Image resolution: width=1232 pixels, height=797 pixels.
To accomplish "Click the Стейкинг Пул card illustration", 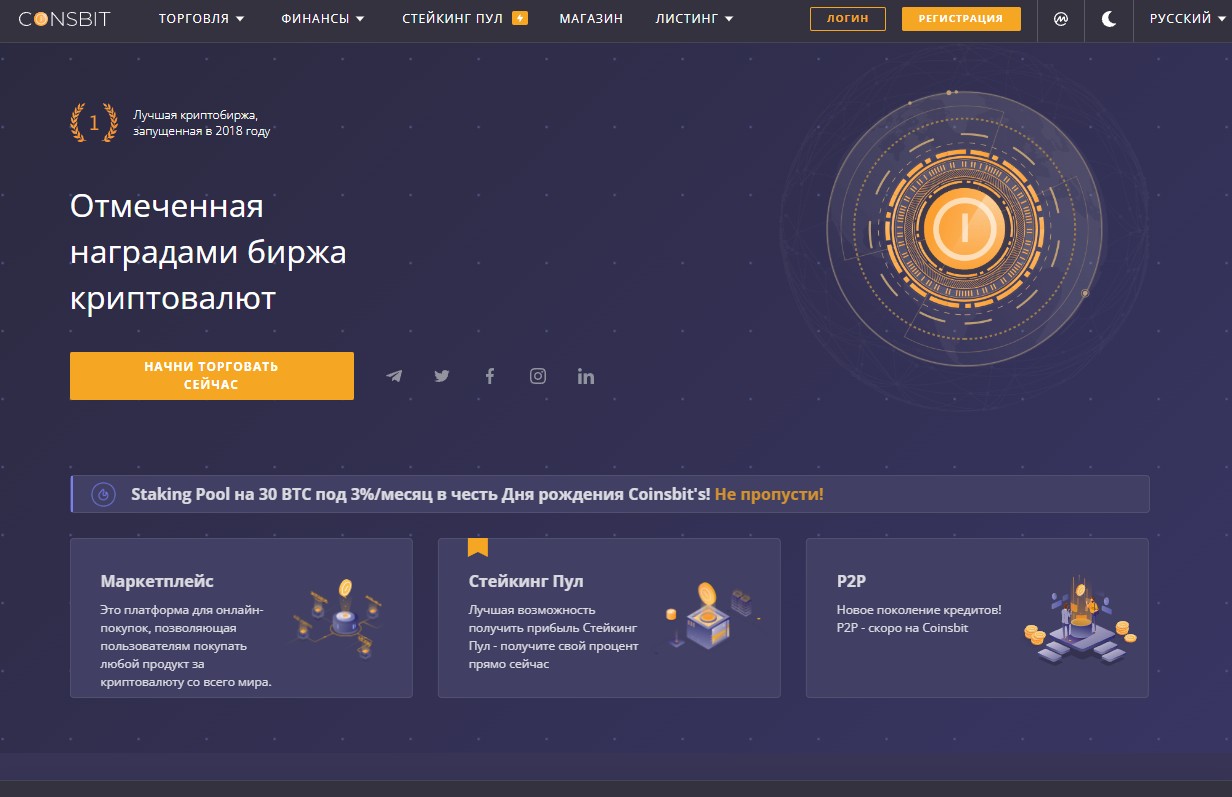I will pos(711,618).
